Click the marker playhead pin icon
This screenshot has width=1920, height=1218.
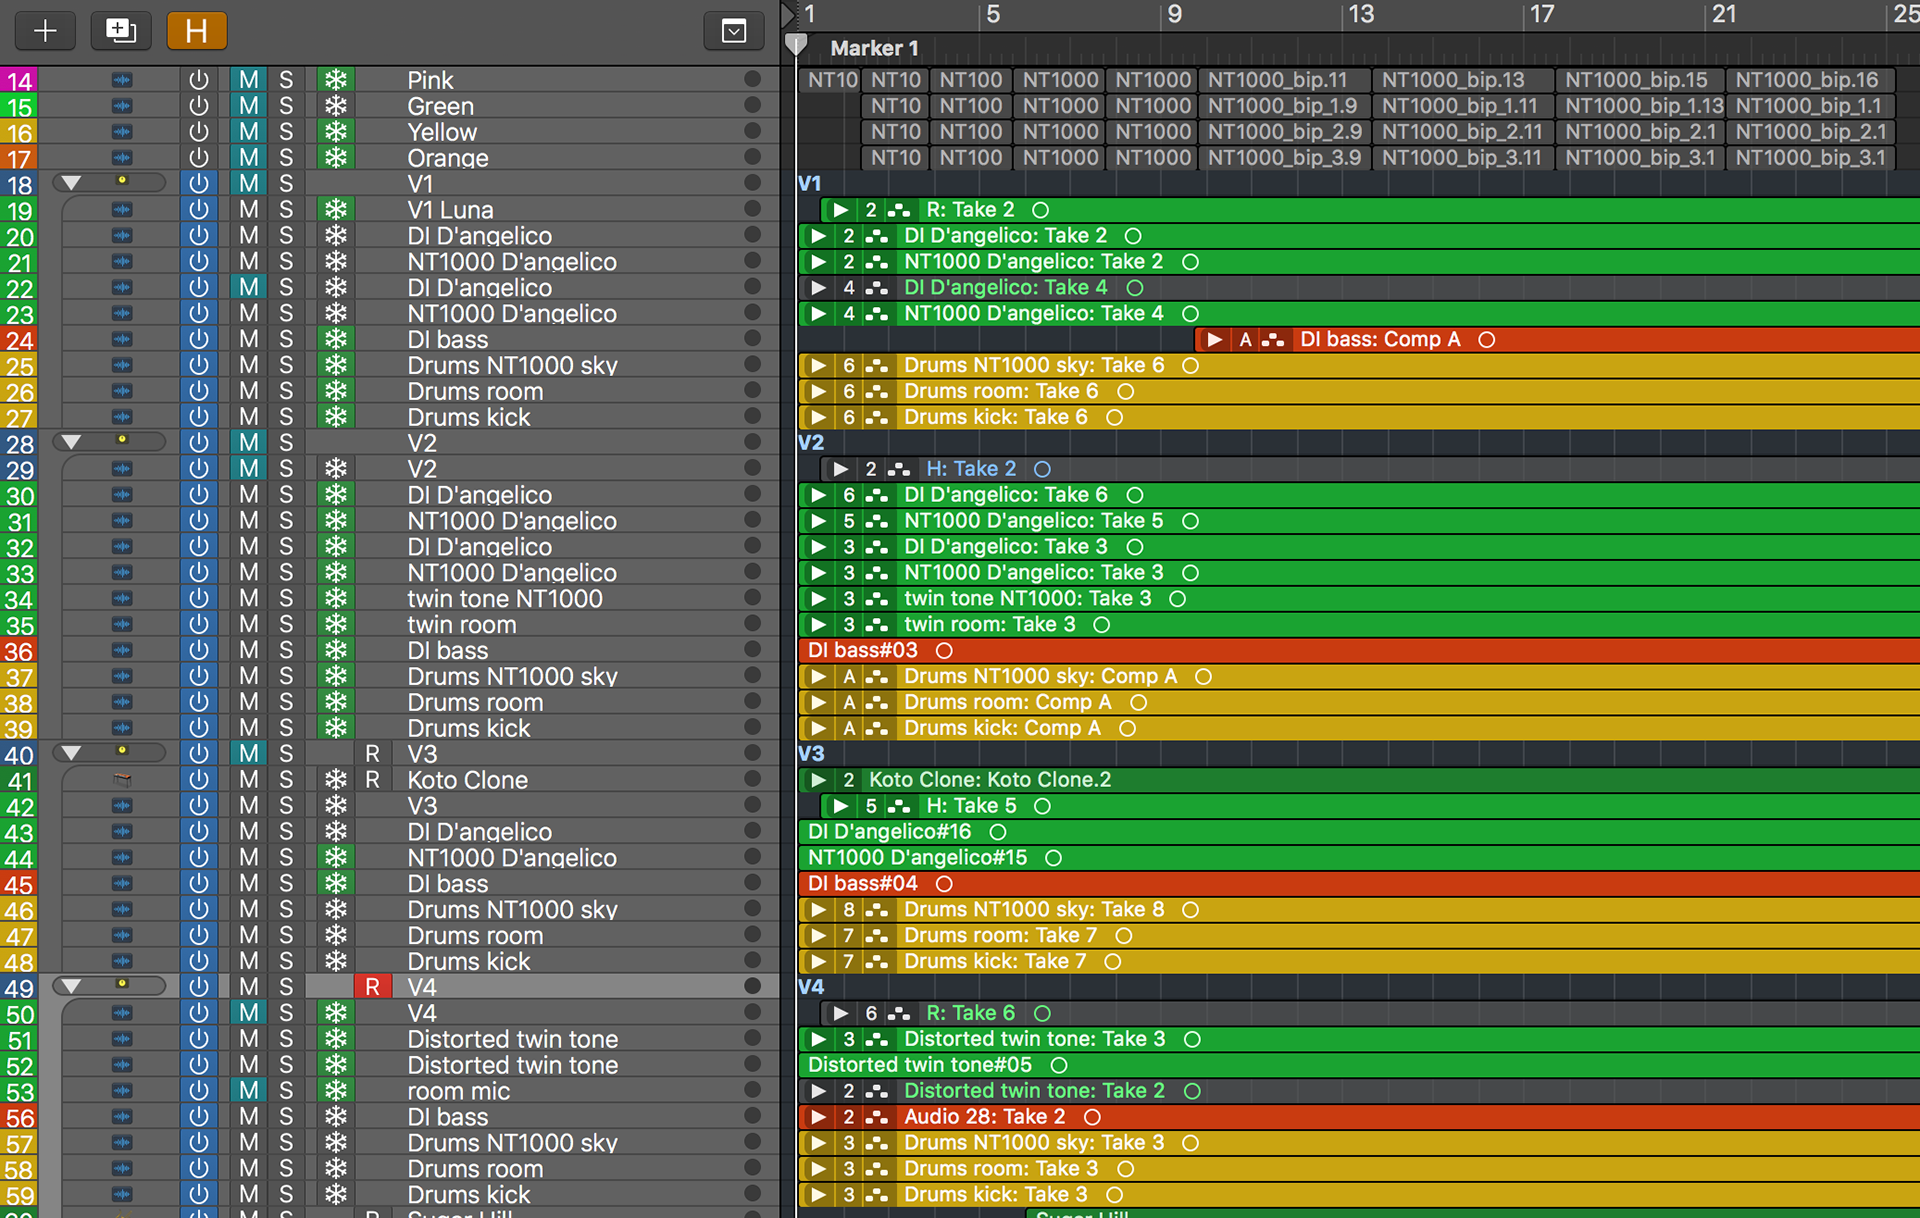796,45
